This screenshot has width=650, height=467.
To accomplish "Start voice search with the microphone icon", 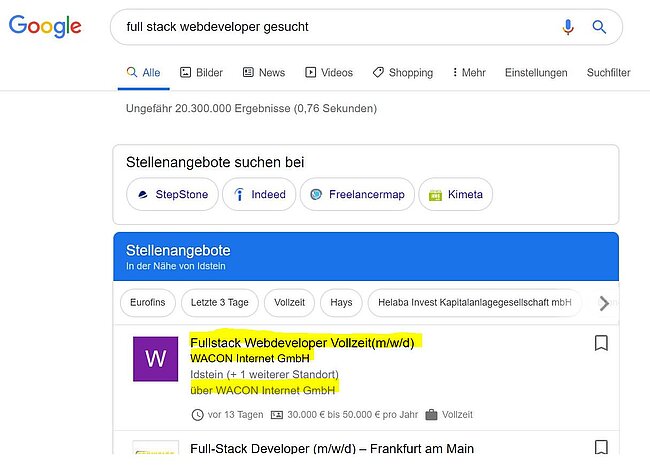I will click(568, 27).
